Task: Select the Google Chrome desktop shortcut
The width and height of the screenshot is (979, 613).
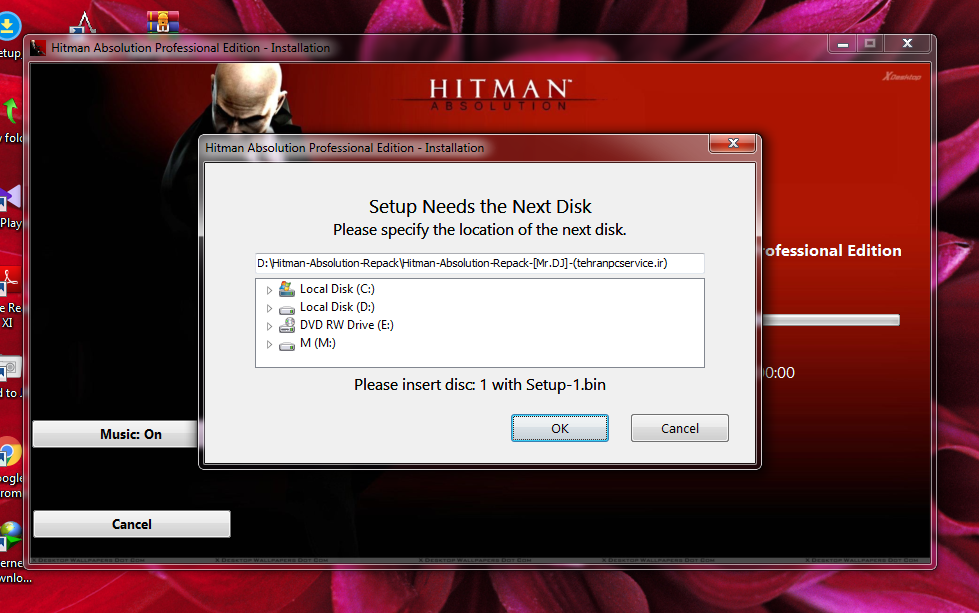Action: pos(9,454)
